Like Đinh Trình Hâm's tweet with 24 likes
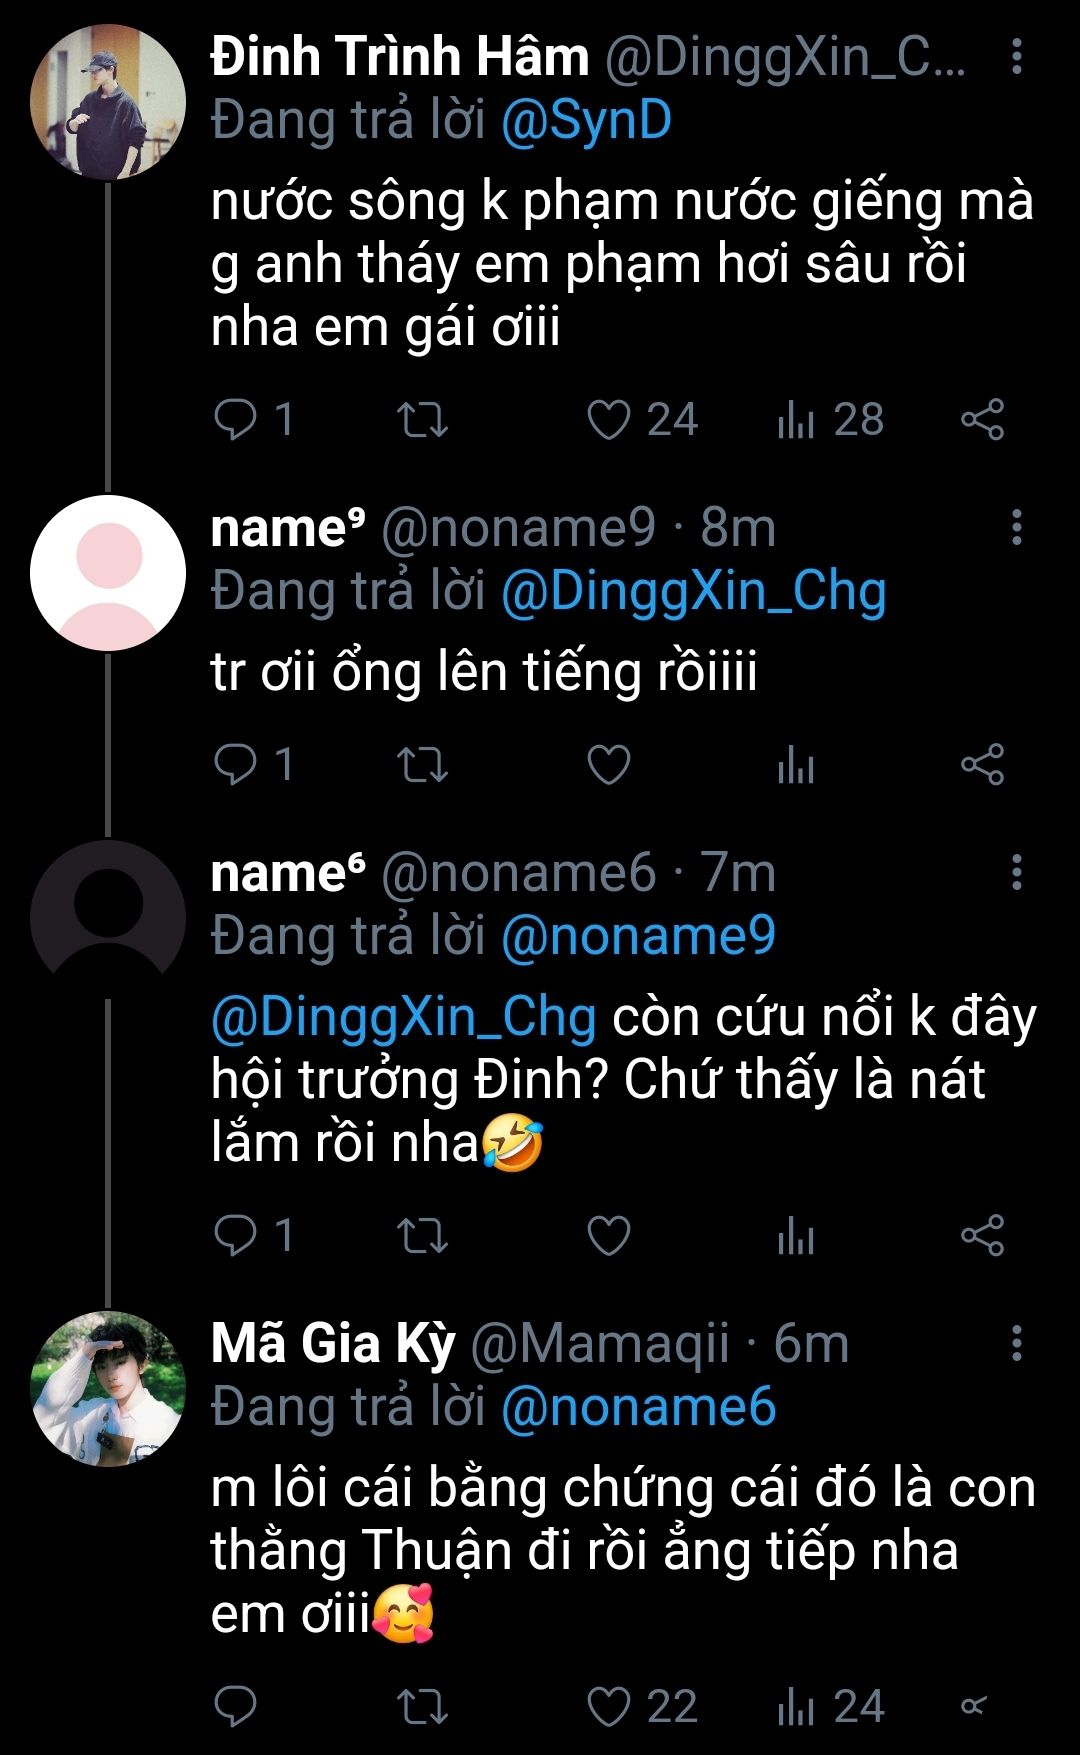1080x1755 pixels. [609, 420]
